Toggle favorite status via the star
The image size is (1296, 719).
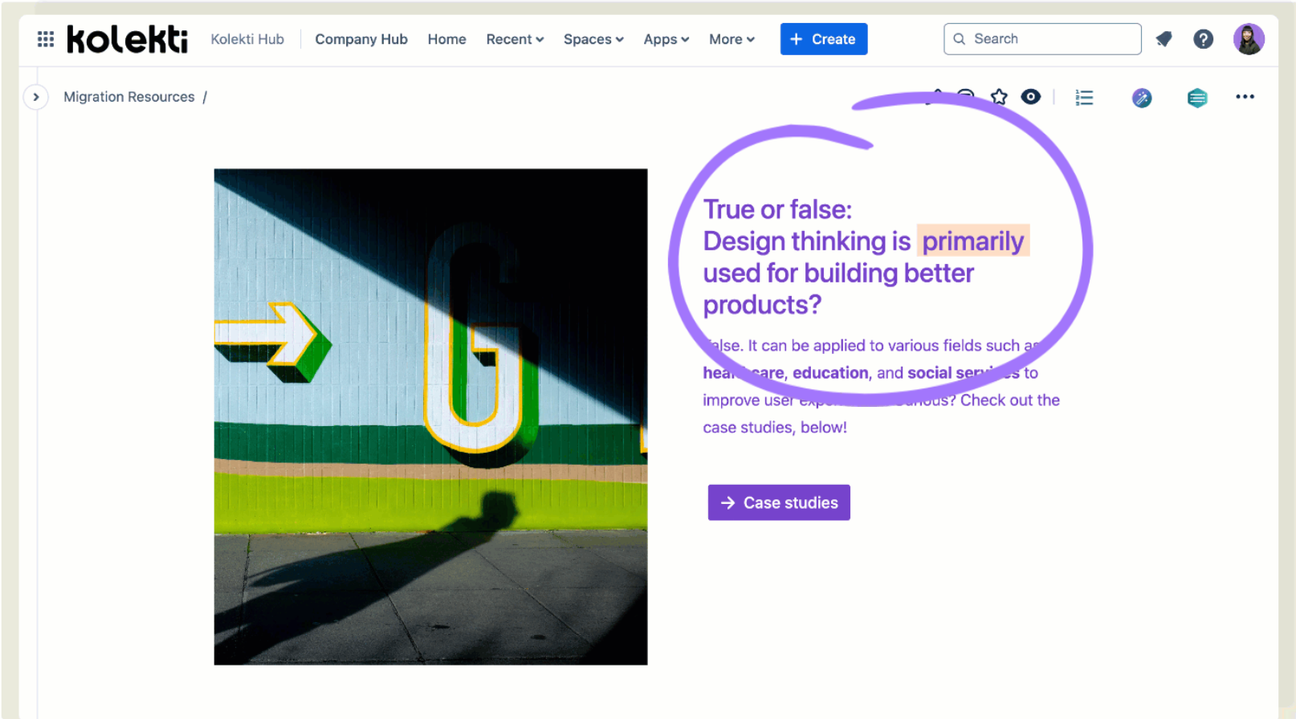tap(998, 97)
